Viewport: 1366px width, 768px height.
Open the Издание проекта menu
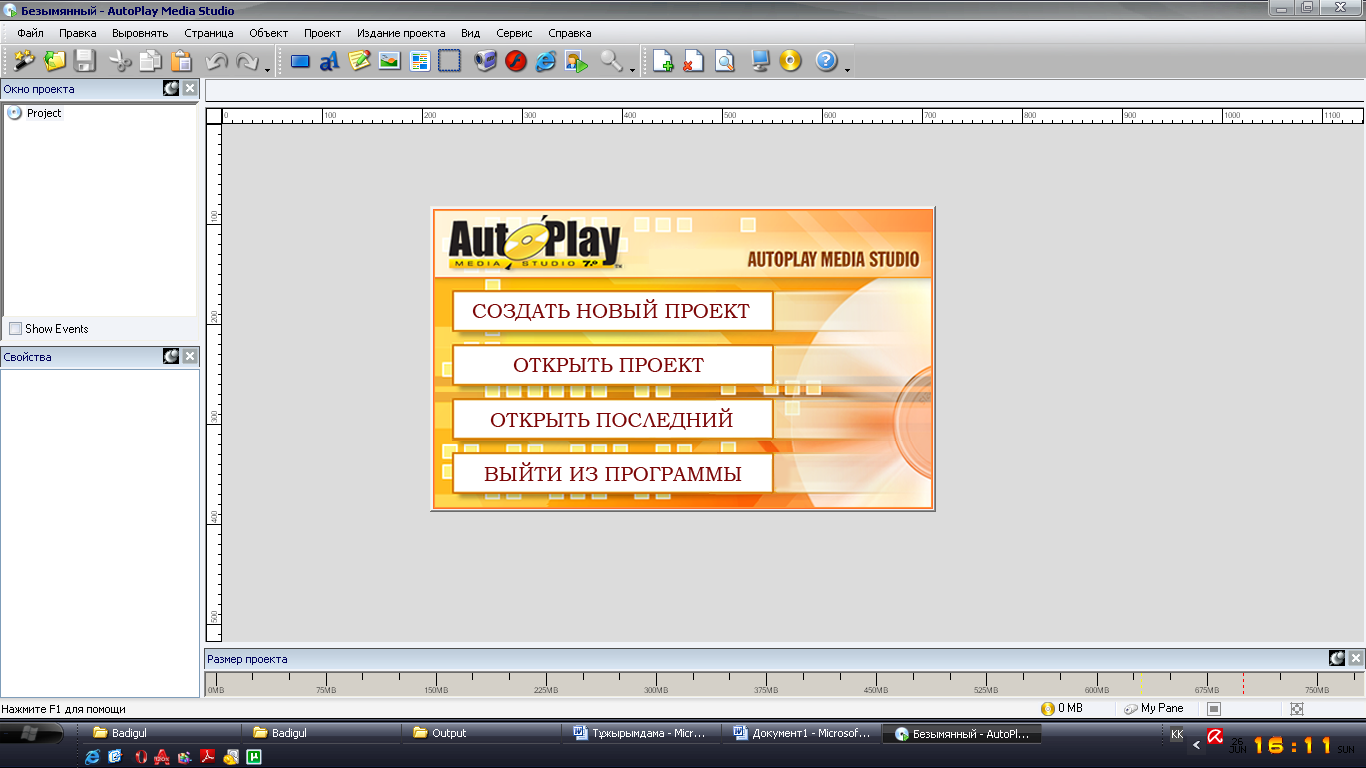pyautogui.click(x=401, y=33)
